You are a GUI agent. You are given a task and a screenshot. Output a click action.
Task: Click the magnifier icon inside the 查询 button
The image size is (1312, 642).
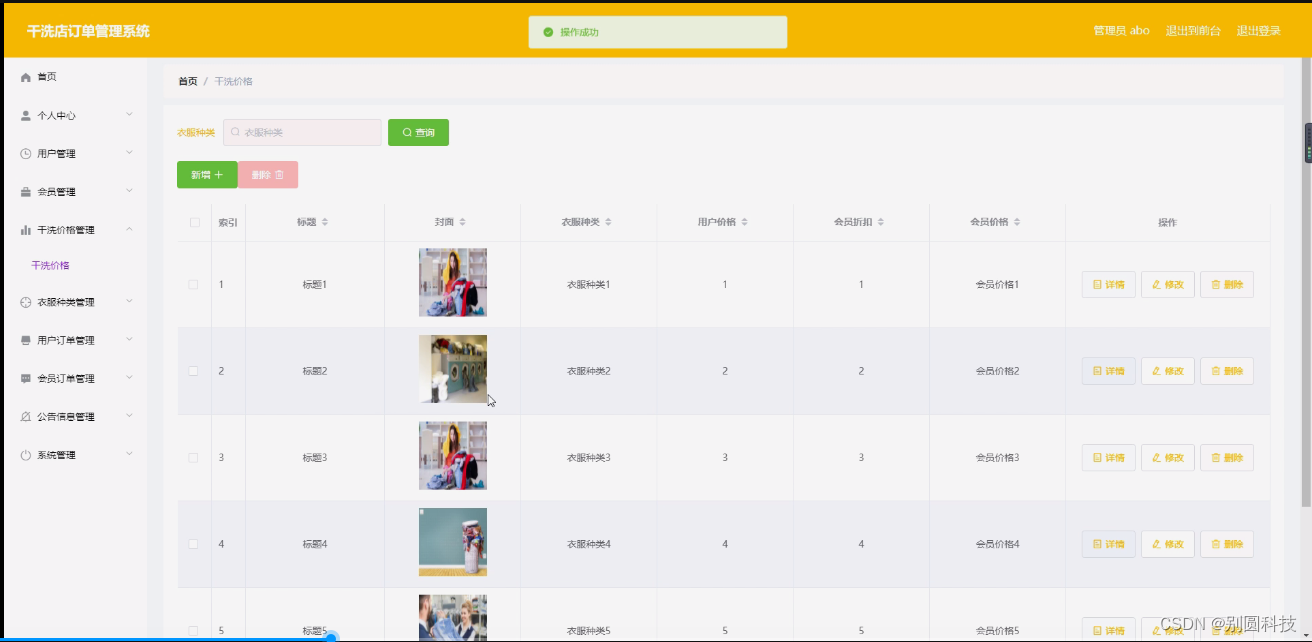point(405,132)
